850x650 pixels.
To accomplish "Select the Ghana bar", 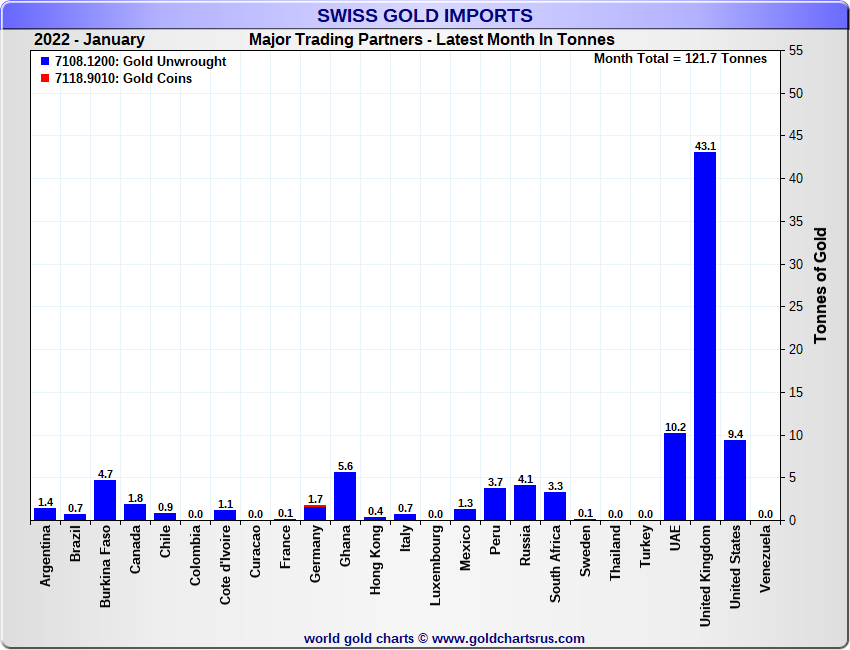I will tap(345, 496).
